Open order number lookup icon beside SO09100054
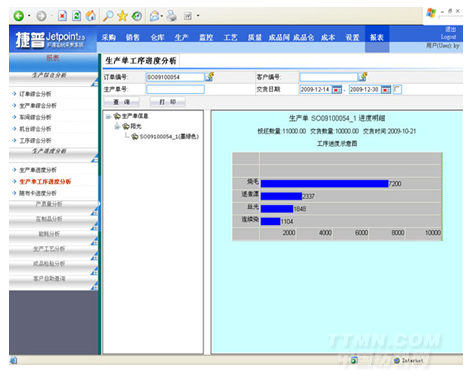The height and width of the screenshot is (378, 473). coord(209,77)
